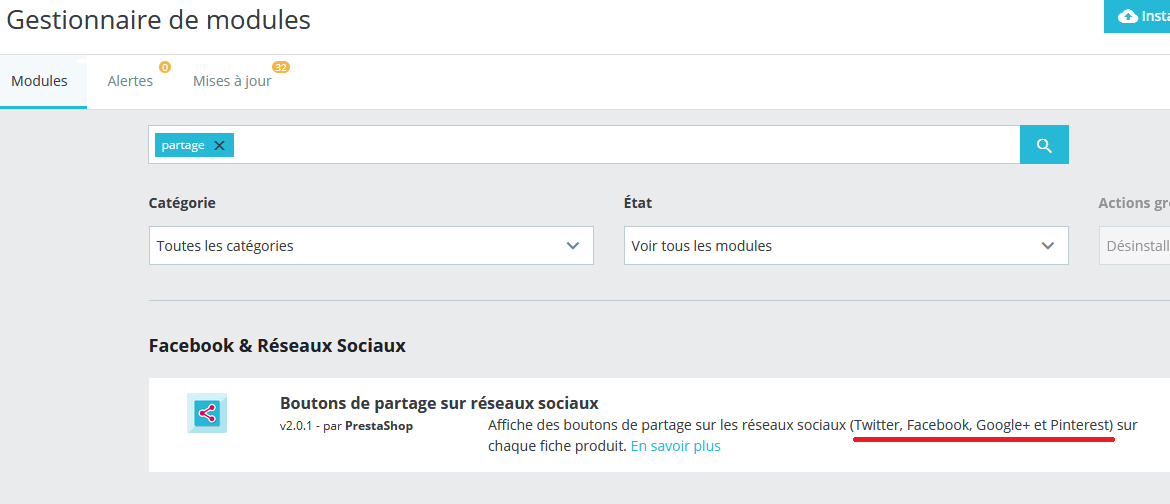1170x504 pixels.
Task: Go to the Mises à jour tab
Action: coord(232,81)
